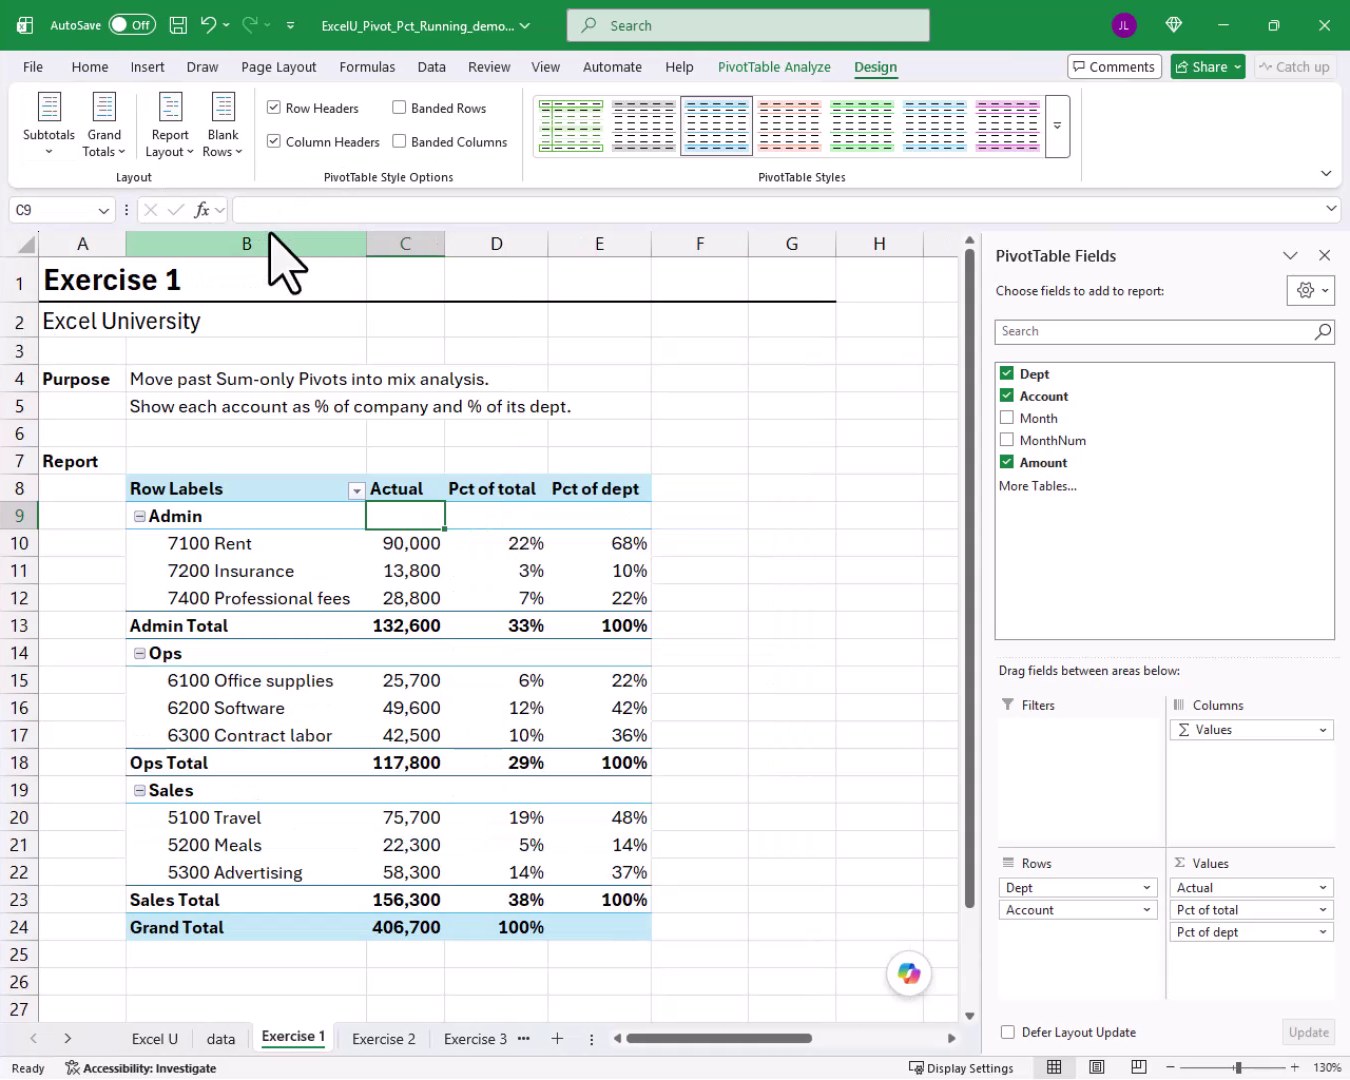This screenshot has height=1080, width=1350.
Task: Apply the gray PivotTable style
Action: [644, 126]
